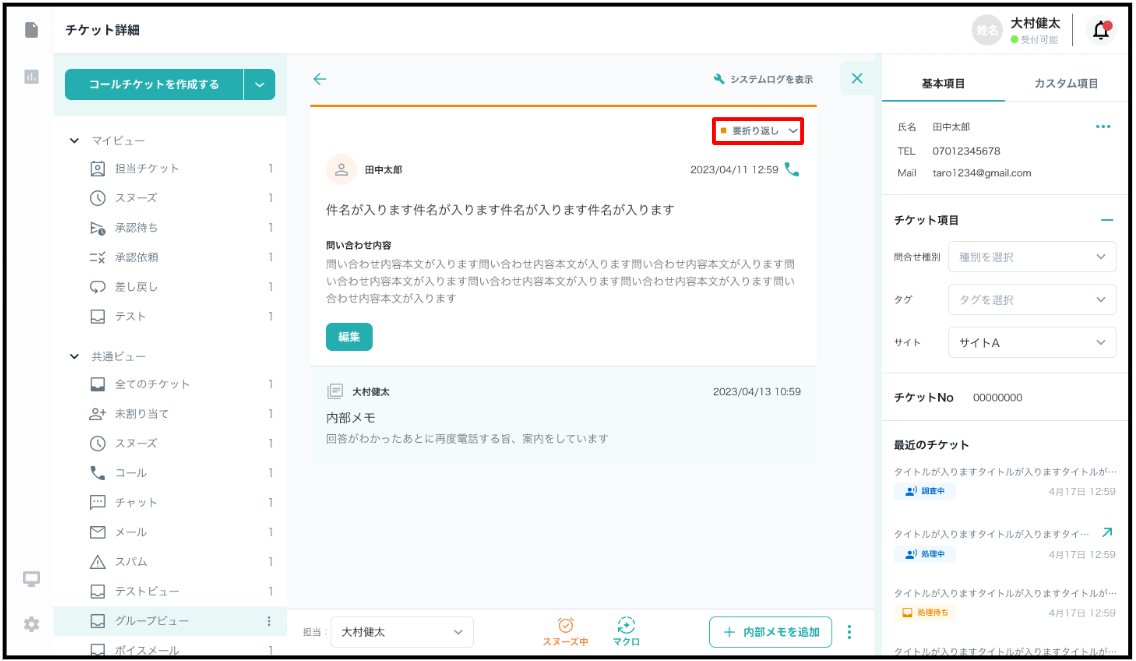Click the phone icon next to 2023/04/11 12:59
The width and height of the screenshot is (1136, 661).
point(793,170)
